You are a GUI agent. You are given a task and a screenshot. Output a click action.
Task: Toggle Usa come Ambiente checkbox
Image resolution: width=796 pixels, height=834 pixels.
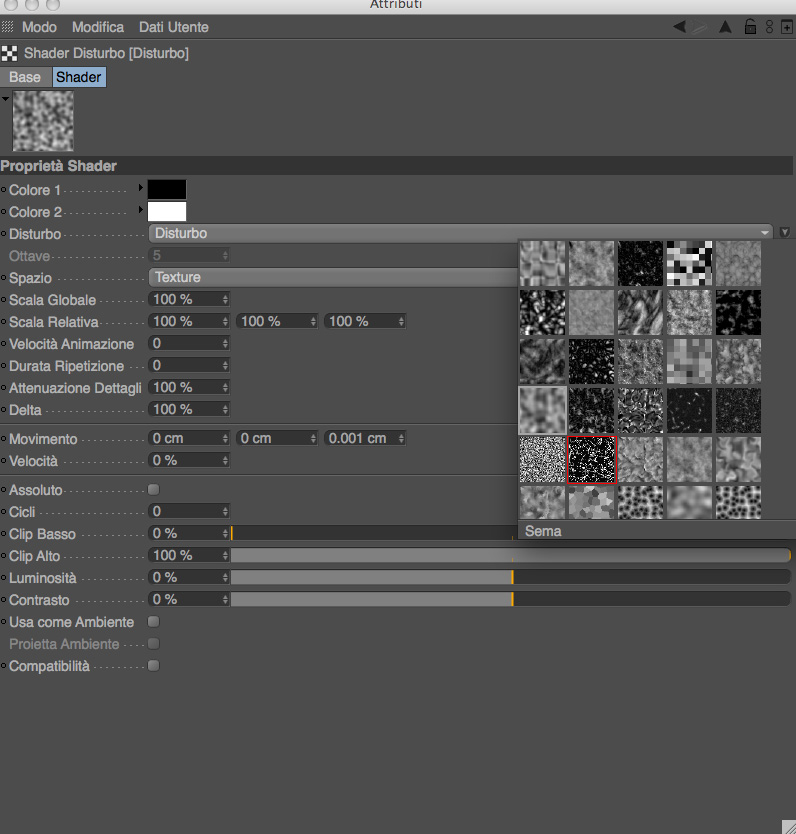click(154, 622)
